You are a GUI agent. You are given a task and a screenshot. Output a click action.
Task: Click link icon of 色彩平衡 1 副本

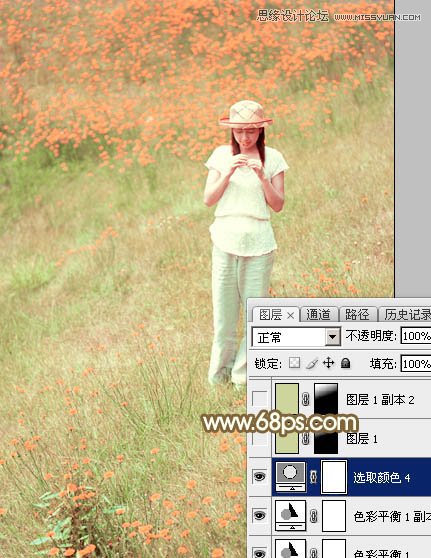click(314, 516)
